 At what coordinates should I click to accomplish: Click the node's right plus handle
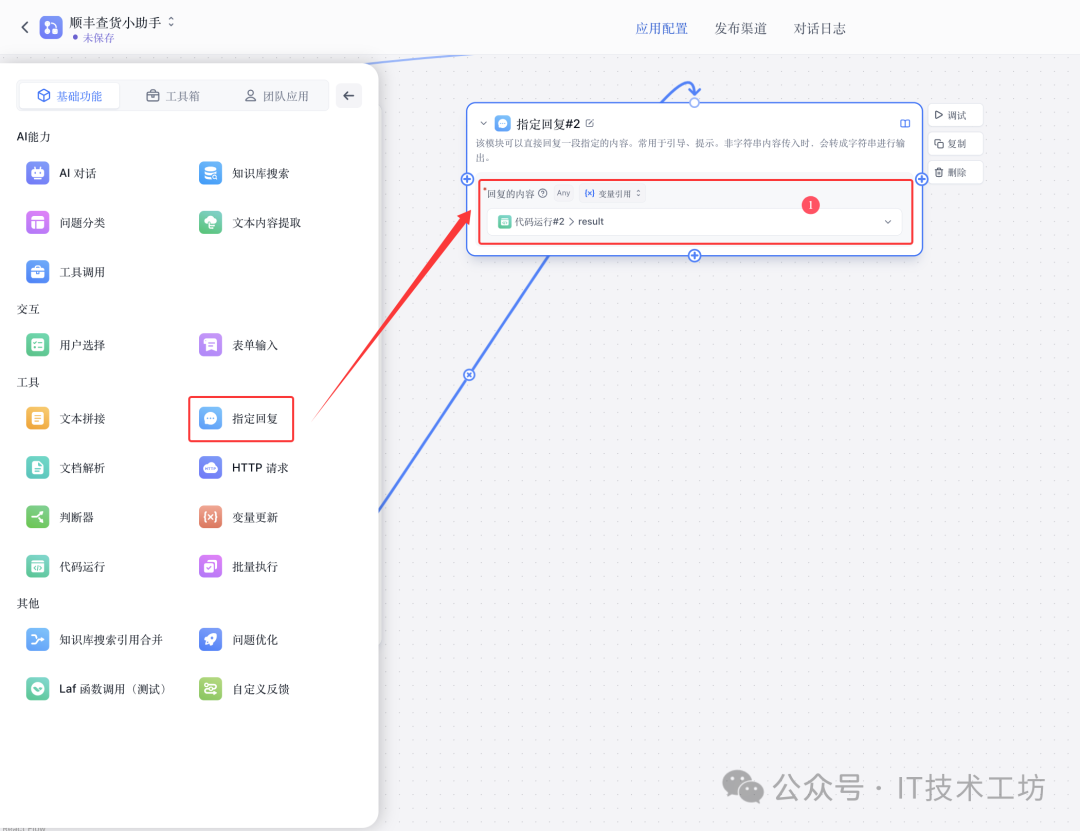[922, 179]
